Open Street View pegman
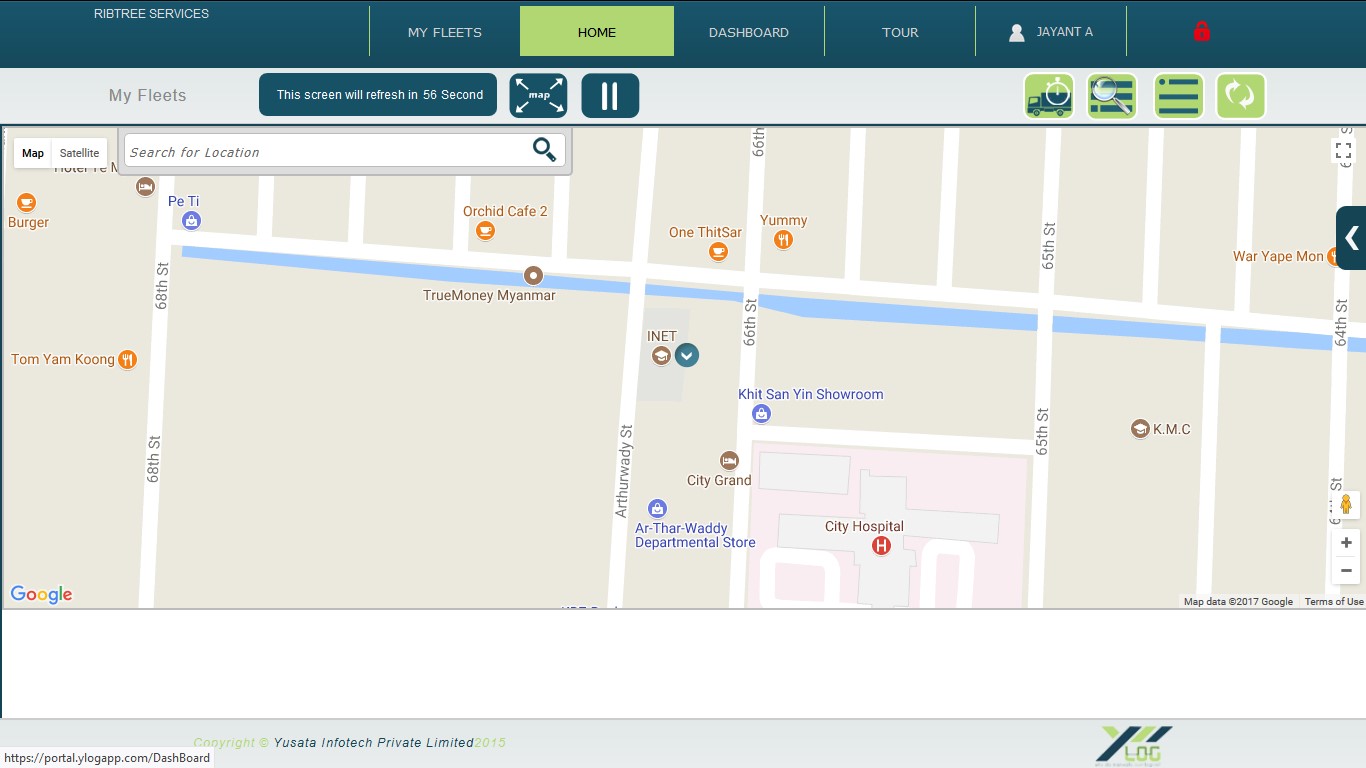 pos(1346,505)
